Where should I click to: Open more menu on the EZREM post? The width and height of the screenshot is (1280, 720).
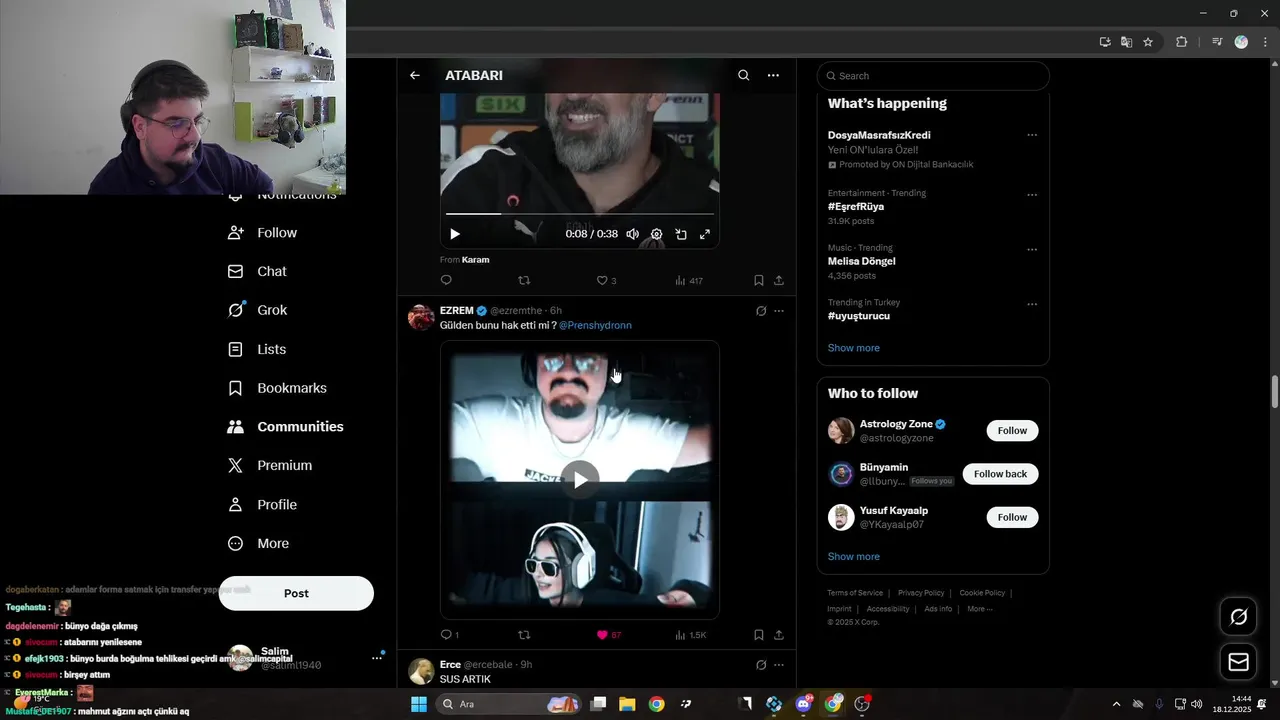point(779,311)
